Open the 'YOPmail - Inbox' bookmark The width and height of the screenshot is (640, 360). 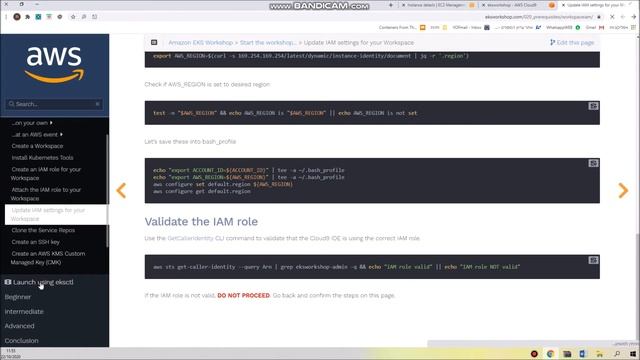tap(471, 27)
